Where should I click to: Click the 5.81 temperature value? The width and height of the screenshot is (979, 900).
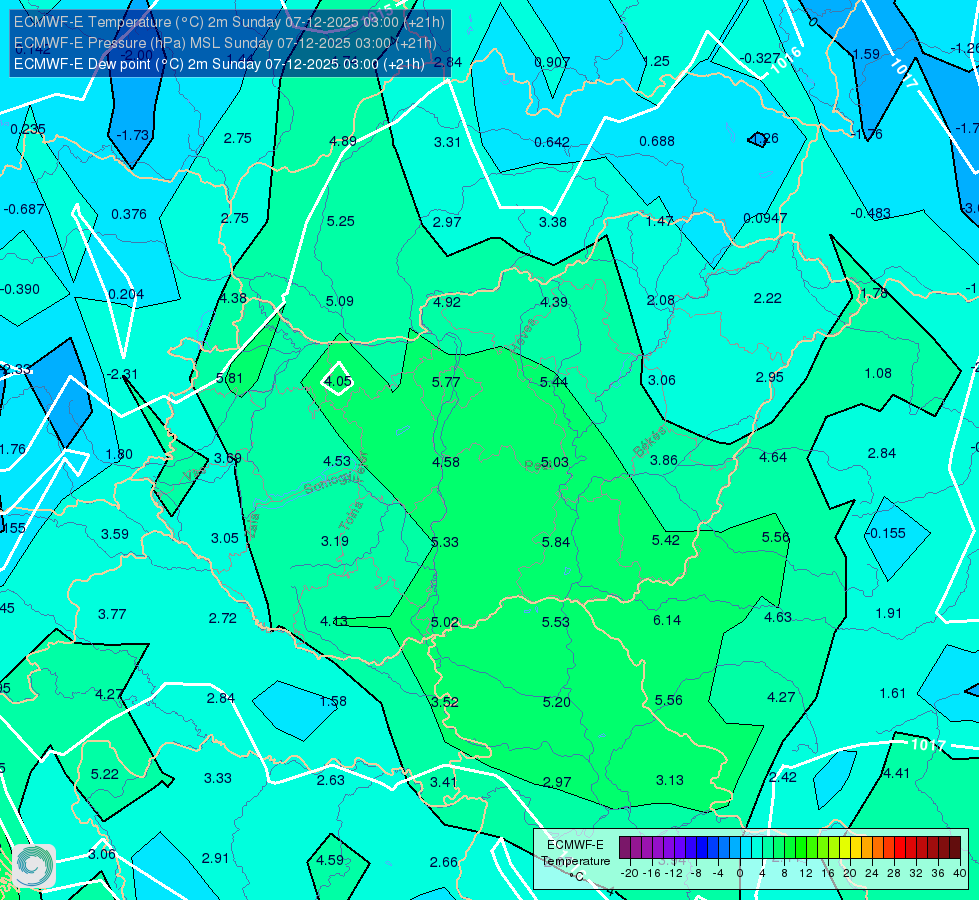pos(229,378)
